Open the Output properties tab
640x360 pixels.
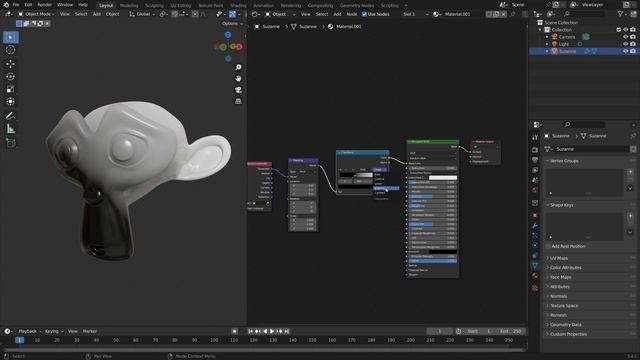[x=535, y=160]
